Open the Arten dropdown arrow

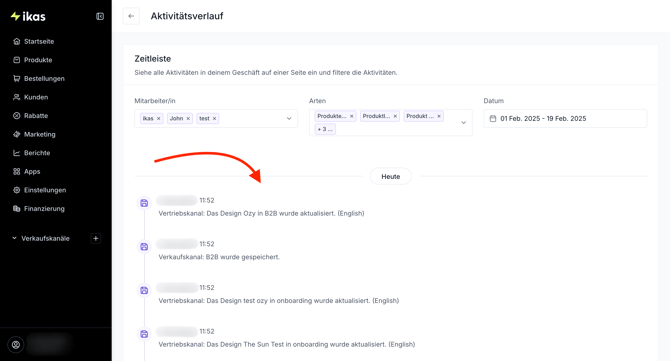[463, 123]
